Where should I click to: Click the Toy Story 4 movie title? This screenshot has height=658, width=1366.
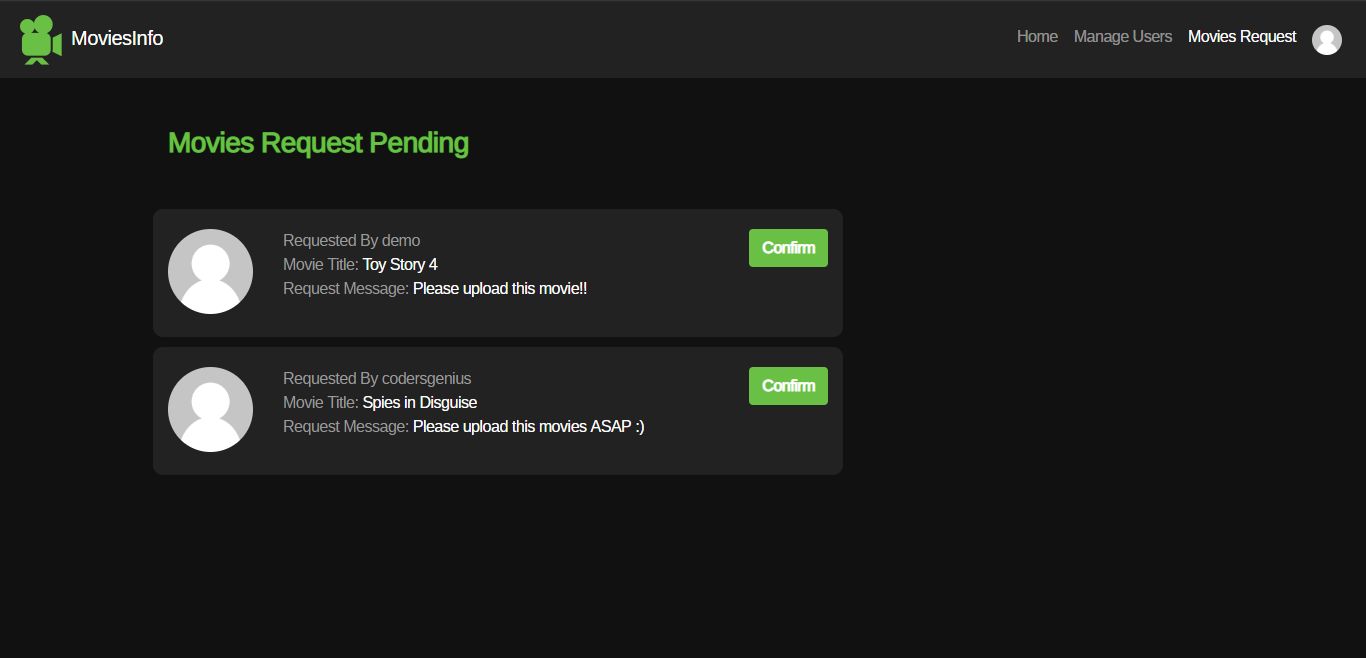coord(400,265)
